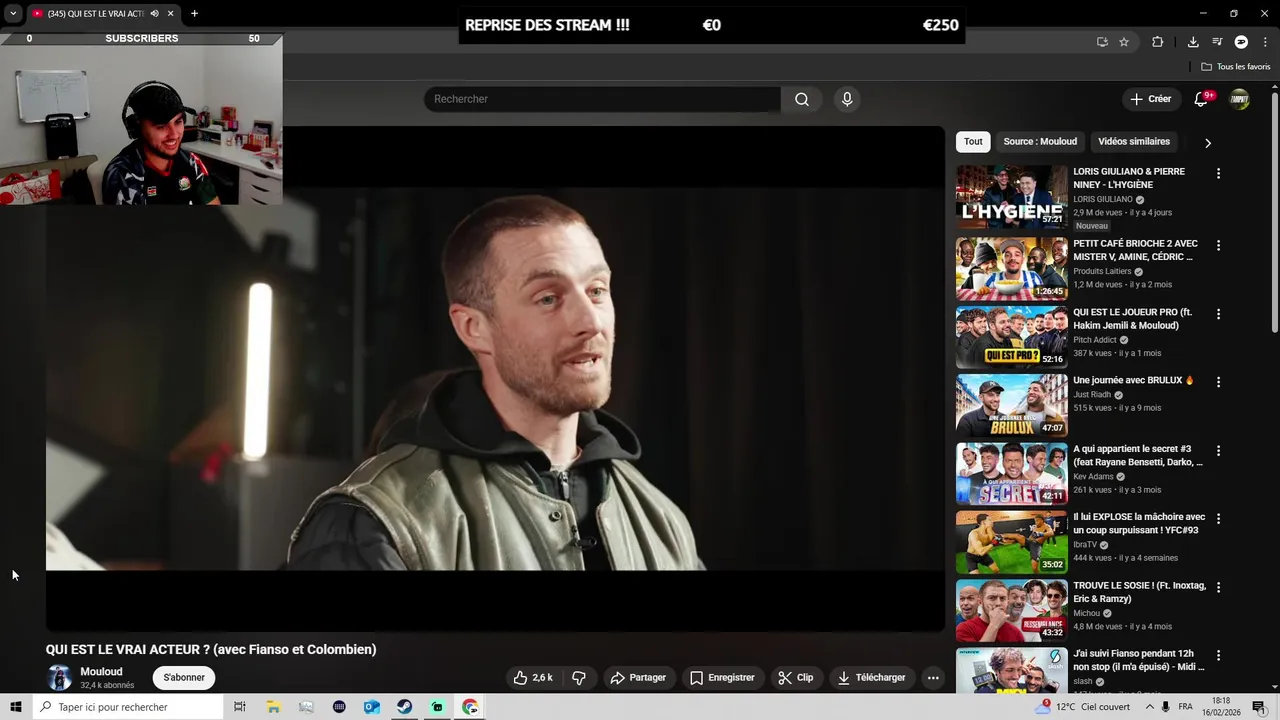The height and width of the screenshot is (720, 1280).
Task: Open the tab search dropdown arrow
Action: coord(13,14)
